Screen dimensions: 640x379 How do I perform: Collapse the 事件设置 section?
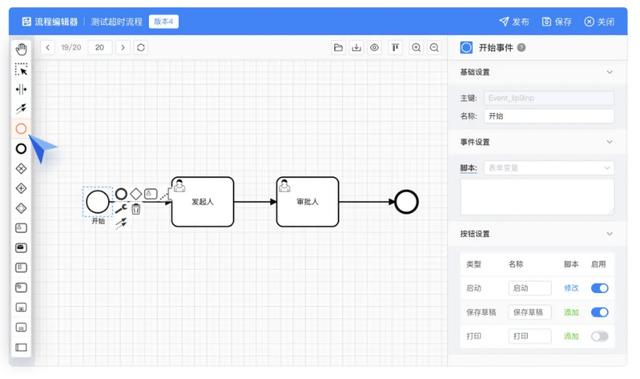[609, 142]
